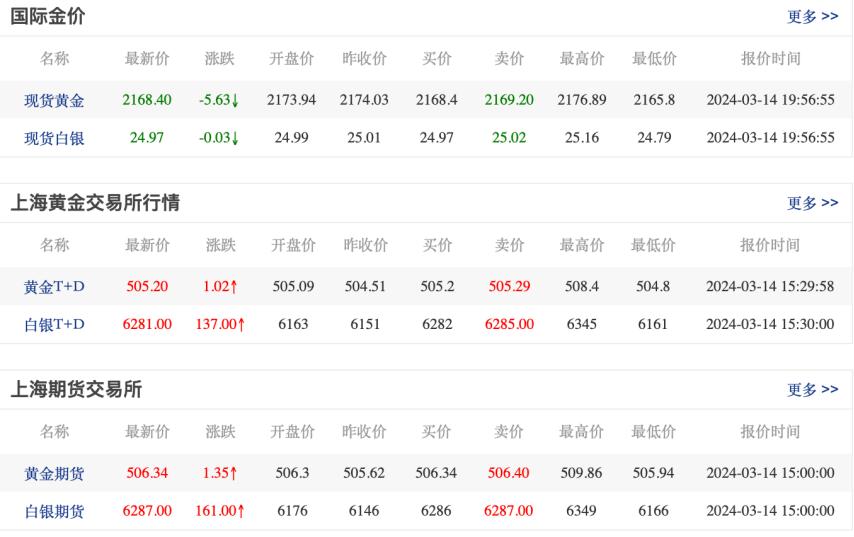Screen dimensions: 854x537
Task: Select 现货黄金 change value -5.63
Action: (218, 100)
